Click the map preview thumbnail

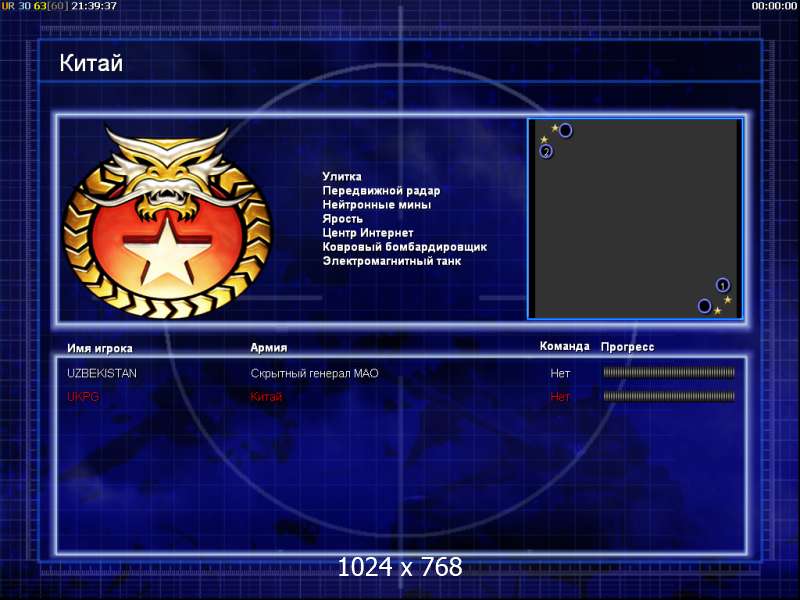coord(635,219)
